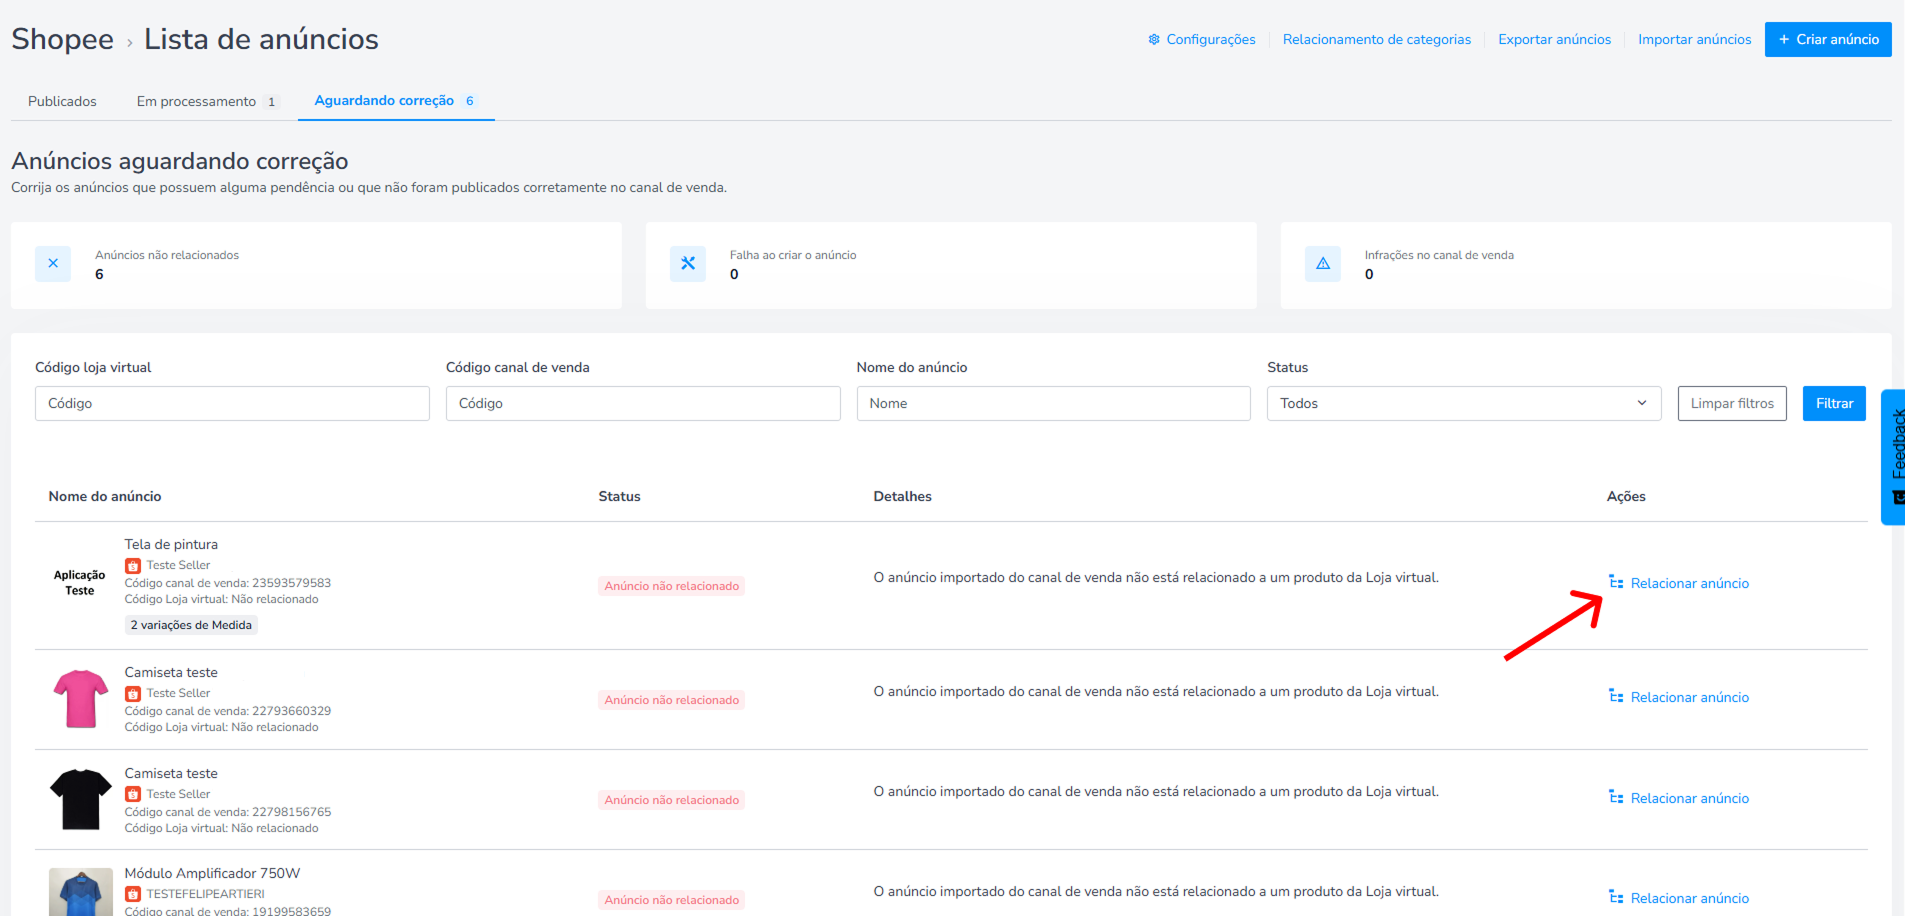Click the Filtrar button
The width and height of the screenshot is (1905, 916).
point(1834,404)
